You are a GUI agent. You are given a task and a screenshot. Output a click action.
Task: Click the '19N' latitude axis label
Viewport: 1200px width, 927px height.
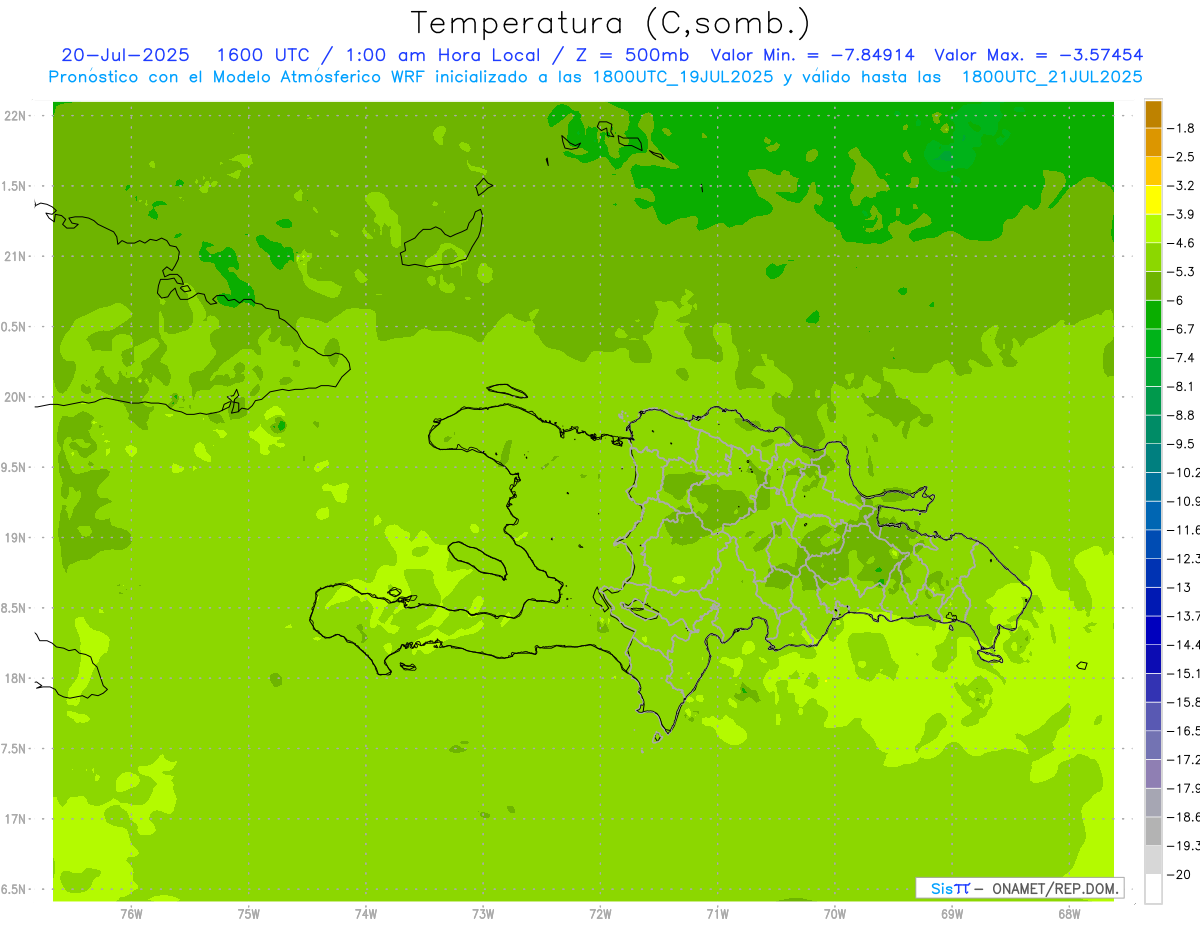pos(17,538)
